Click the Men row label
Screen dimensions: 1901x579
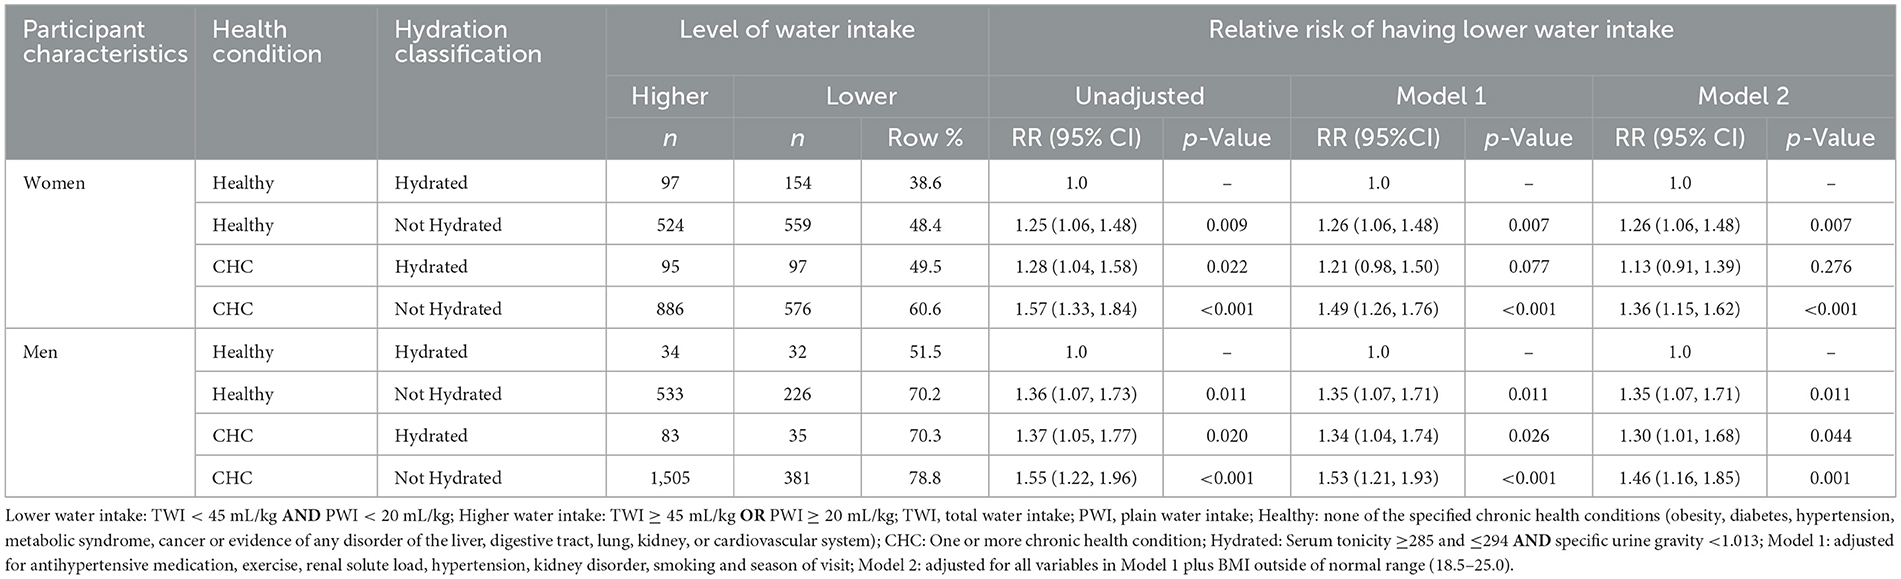[x=40, y=352]
